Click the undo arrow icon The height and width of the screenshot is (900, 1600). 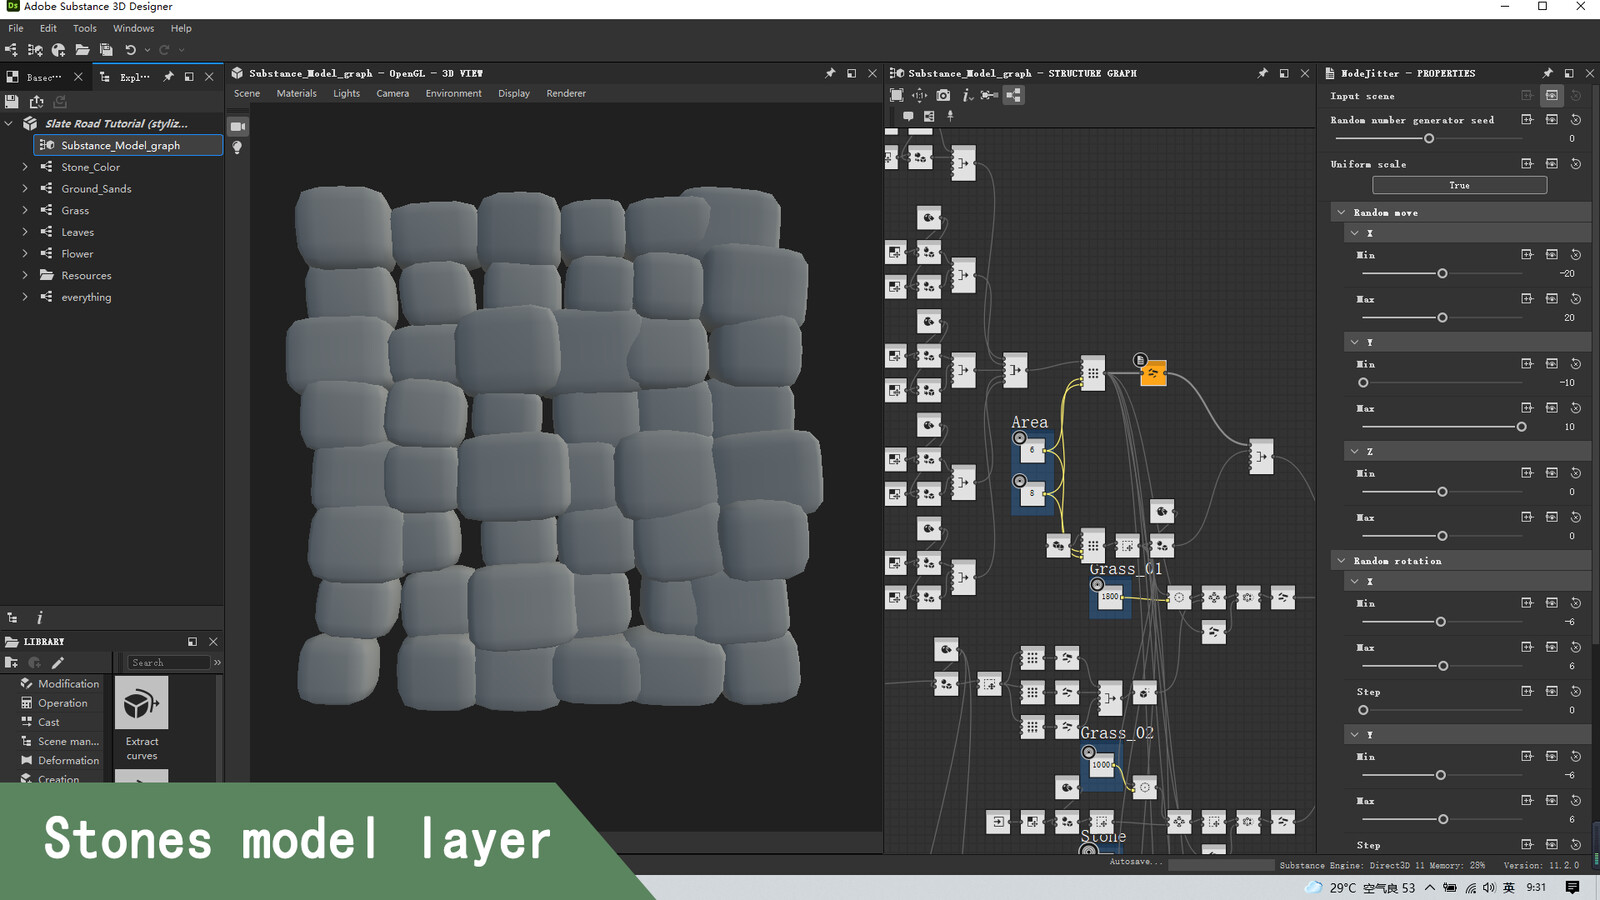[x=130, y=50]
